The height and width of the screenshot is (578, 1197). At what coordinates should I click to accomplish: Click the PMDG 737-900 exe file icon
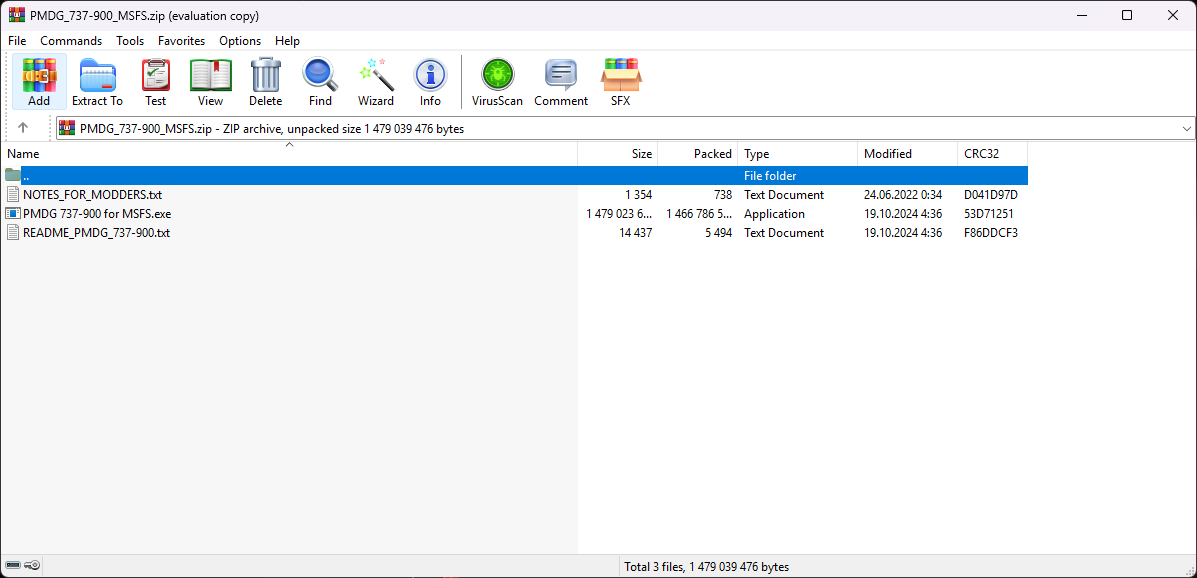tap(12, 214)
